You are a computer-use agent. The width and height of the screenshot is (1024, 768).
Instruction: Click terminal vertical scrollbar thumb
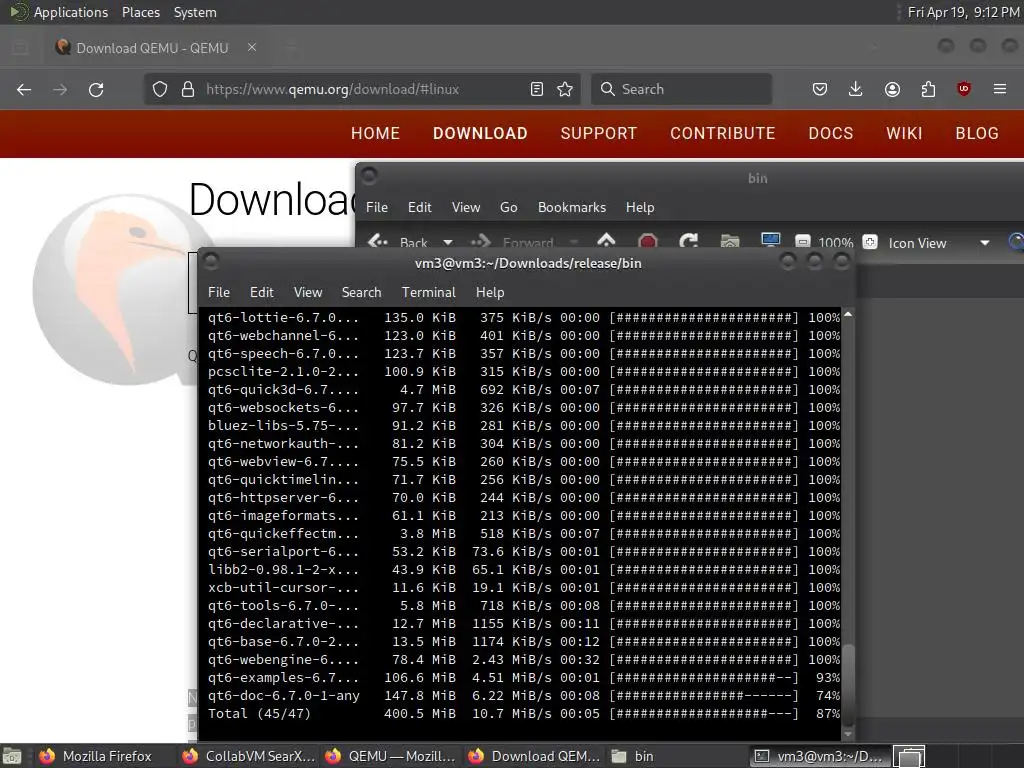[x=848, y=684]
